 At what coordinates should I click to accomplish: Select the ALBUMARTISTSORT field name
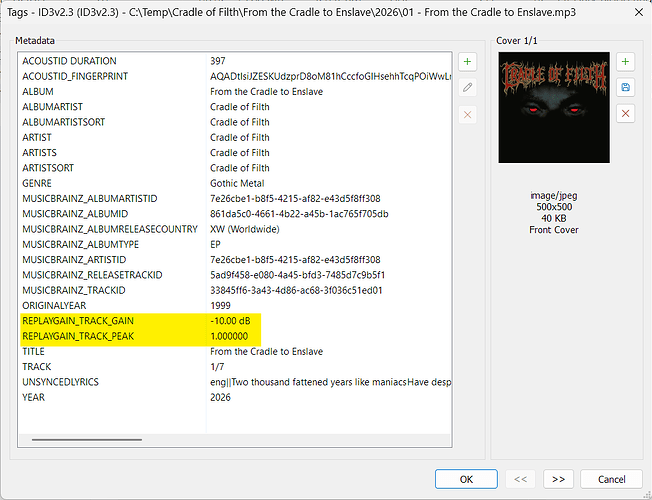pyautogui.click(x=64, y=122)
